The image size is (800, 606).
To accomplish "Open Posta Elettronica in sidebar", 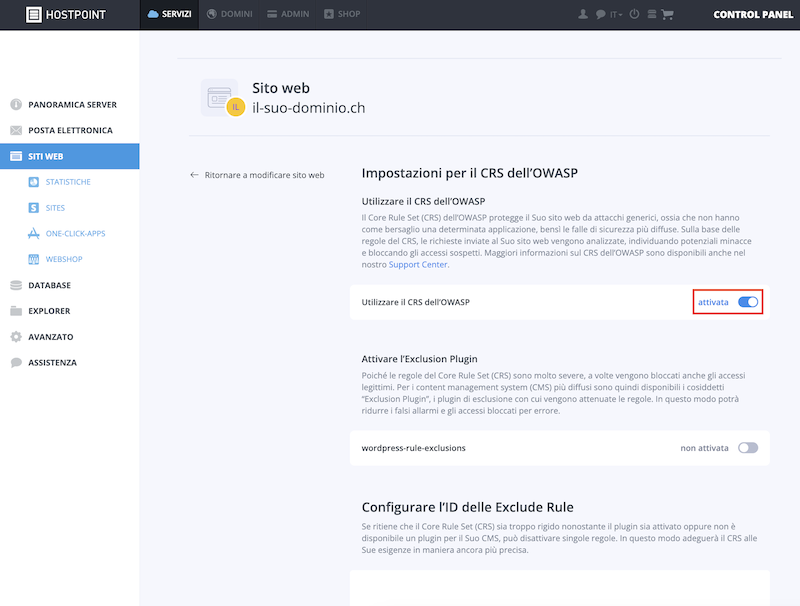I will (x=69, y=131).
